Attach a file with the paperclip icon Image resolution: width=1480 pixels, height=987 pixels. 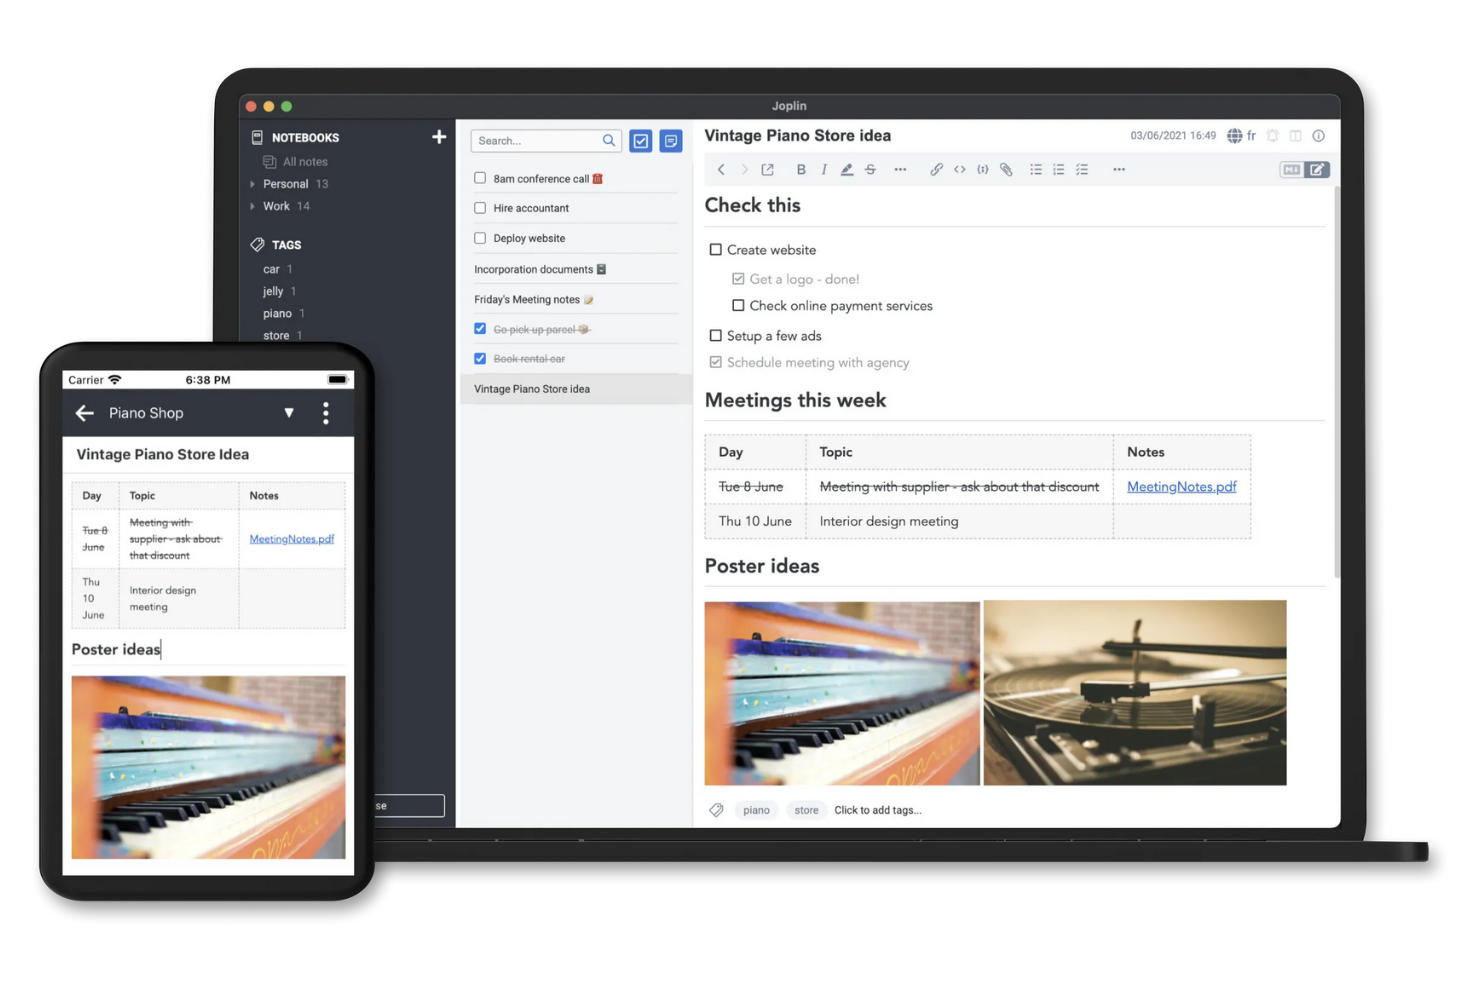pyautogui.click(x=1006, y=170)
